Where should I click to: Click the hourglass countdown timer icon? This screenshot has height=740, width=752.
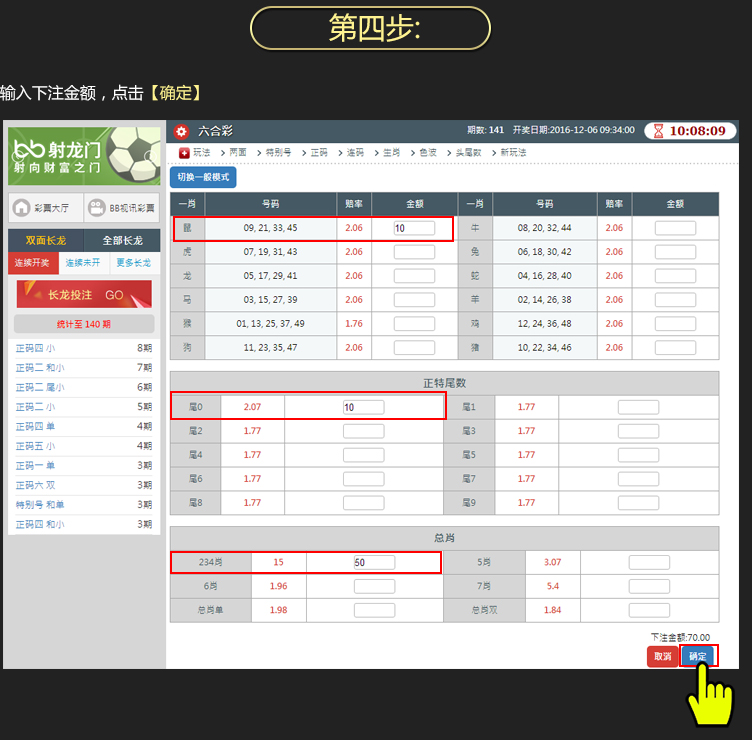pos(657,131)
